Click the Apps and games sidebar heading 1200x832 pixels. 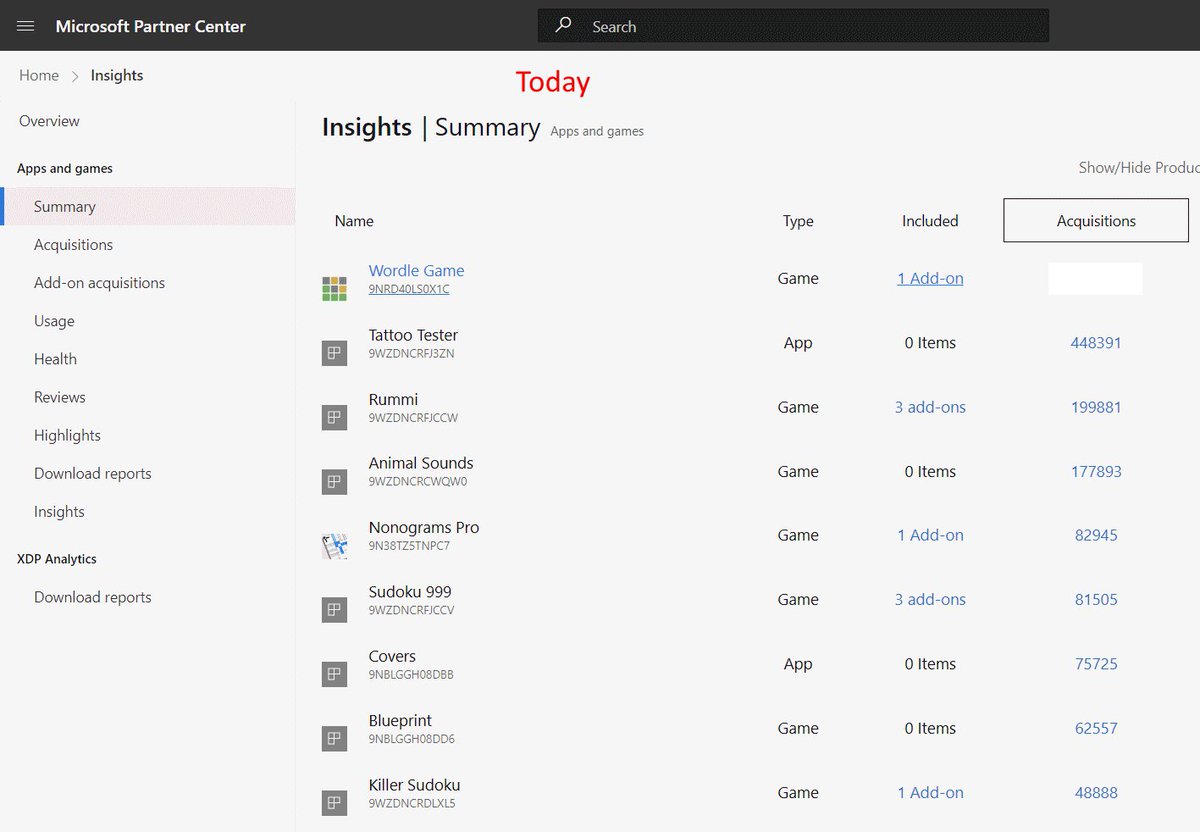pos(65,168)
